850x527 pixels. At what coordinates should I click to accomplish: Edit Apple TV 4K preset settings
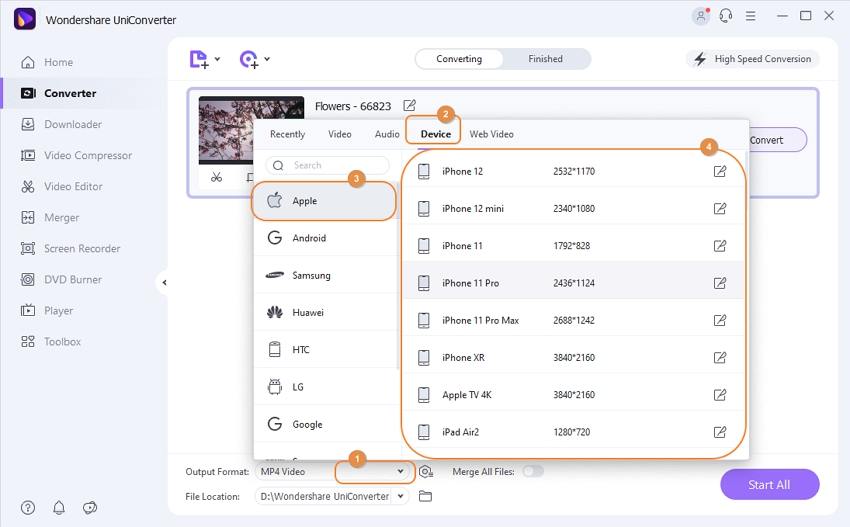[x=719, y=395]
